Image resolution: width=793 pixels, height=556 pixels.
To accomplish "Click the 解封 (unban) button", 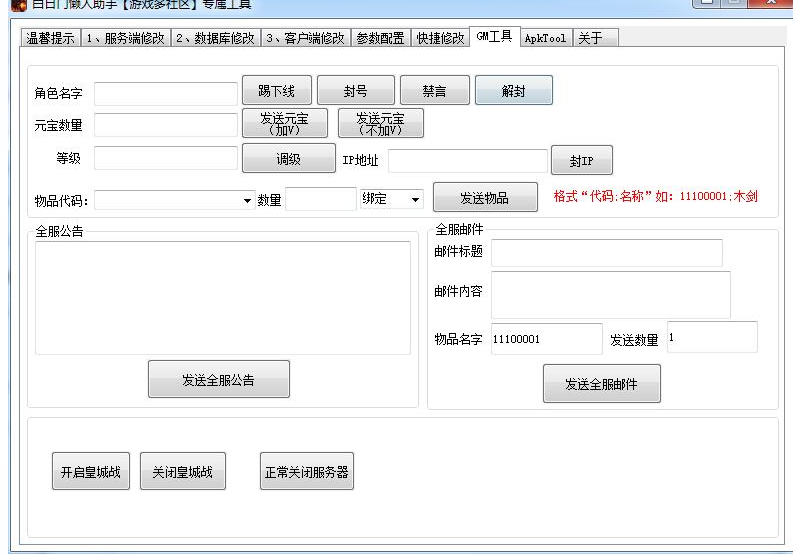I will tap(513, 91).
